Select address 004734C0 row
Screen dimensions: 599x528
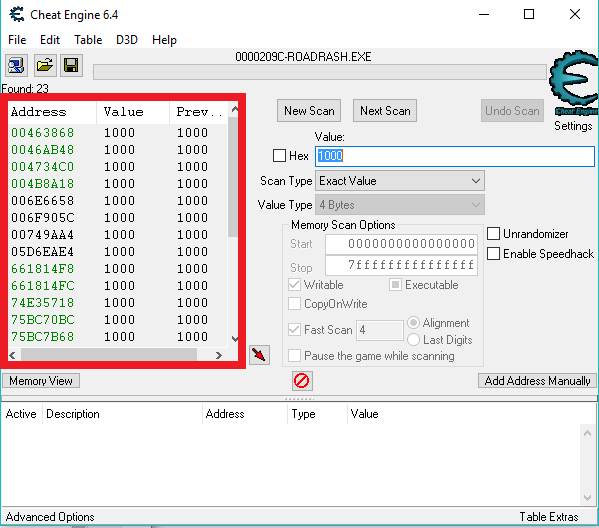point(118,167)
